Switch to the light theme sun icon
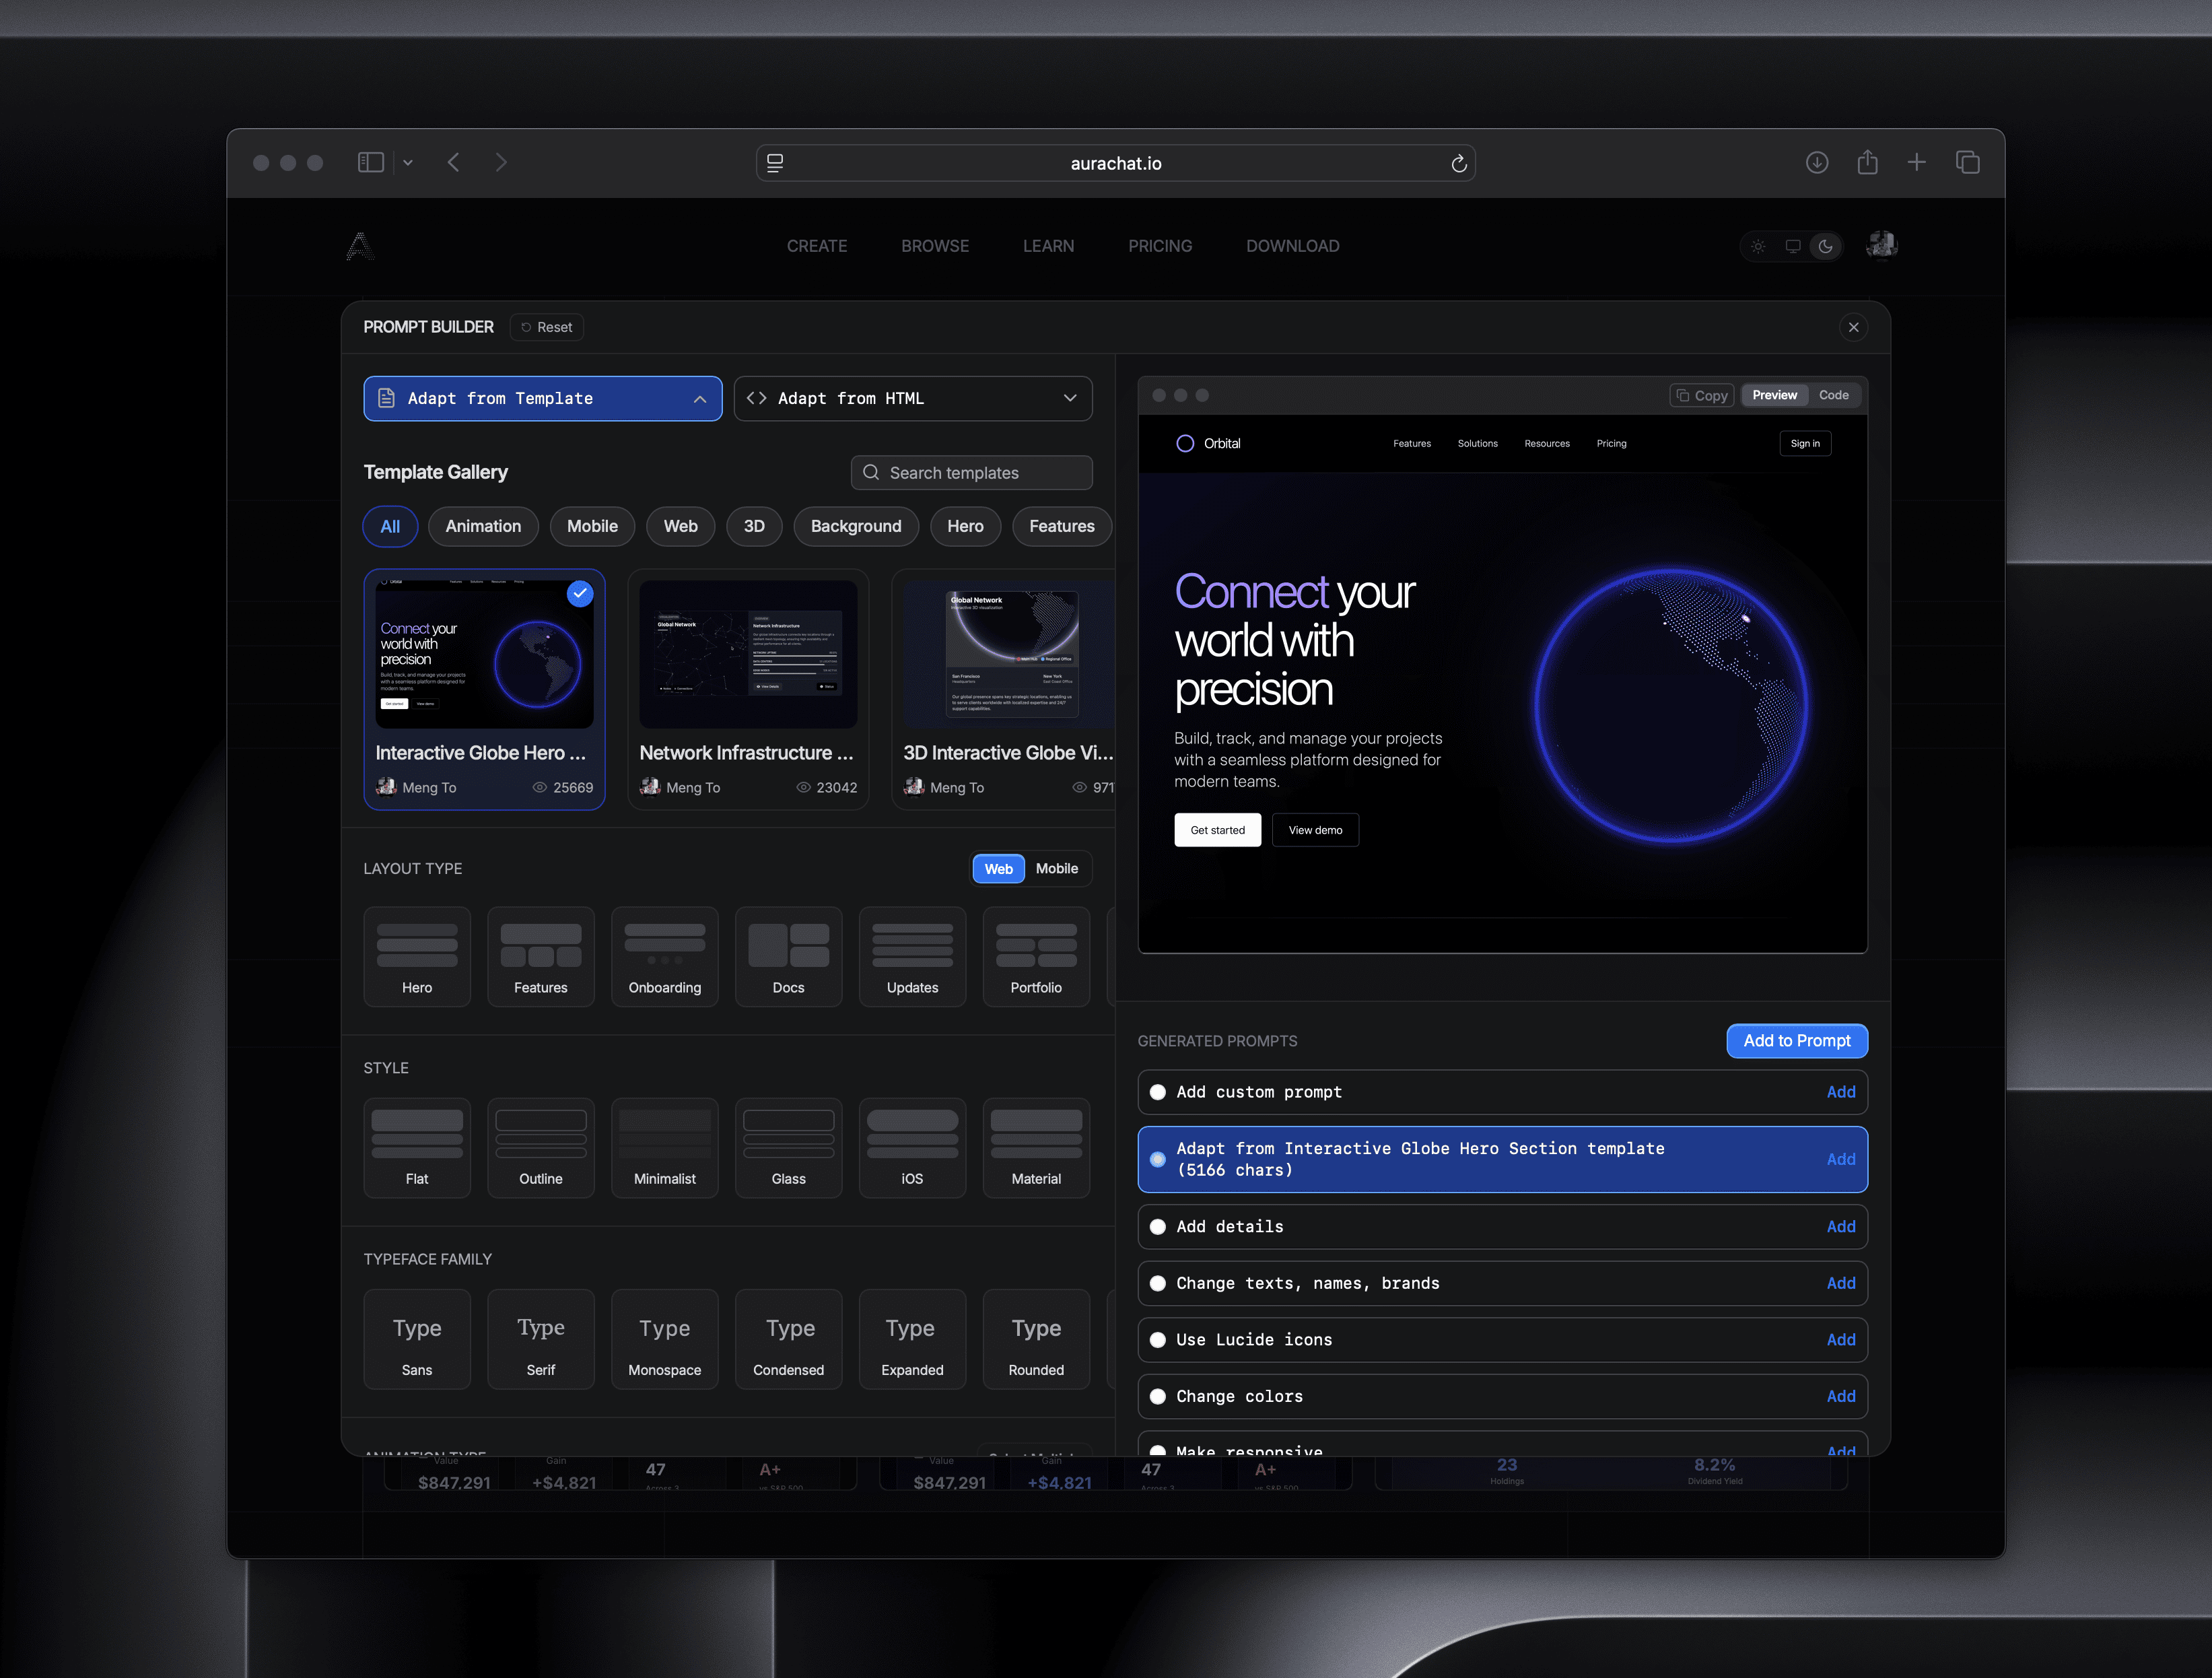Image resolution: width=2212 pixels, height=1678 pixels. [1758, 246]
